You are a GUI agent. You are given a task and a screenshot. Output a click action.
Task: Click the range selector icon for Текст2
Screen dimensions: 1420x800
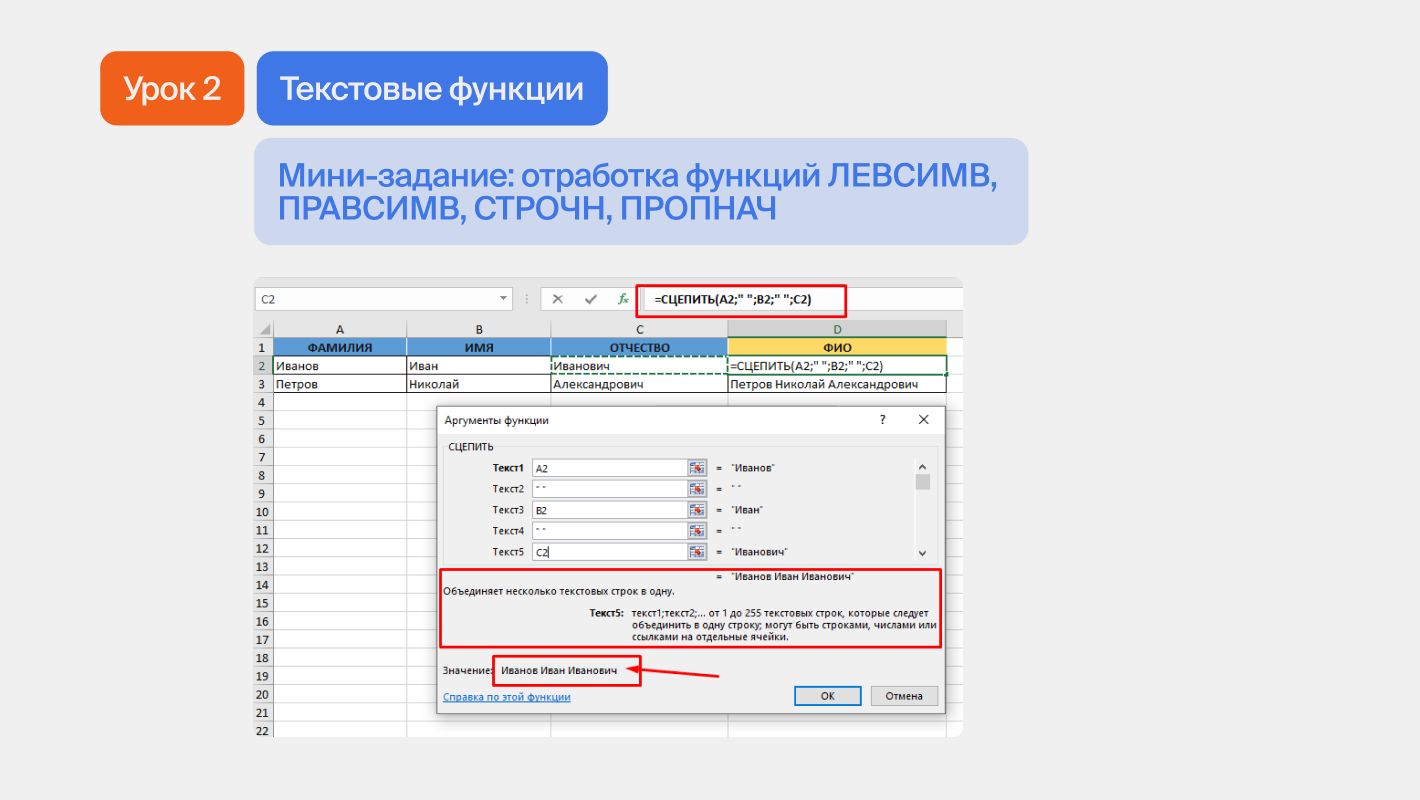pyautogui.click(x=697, y=489)
